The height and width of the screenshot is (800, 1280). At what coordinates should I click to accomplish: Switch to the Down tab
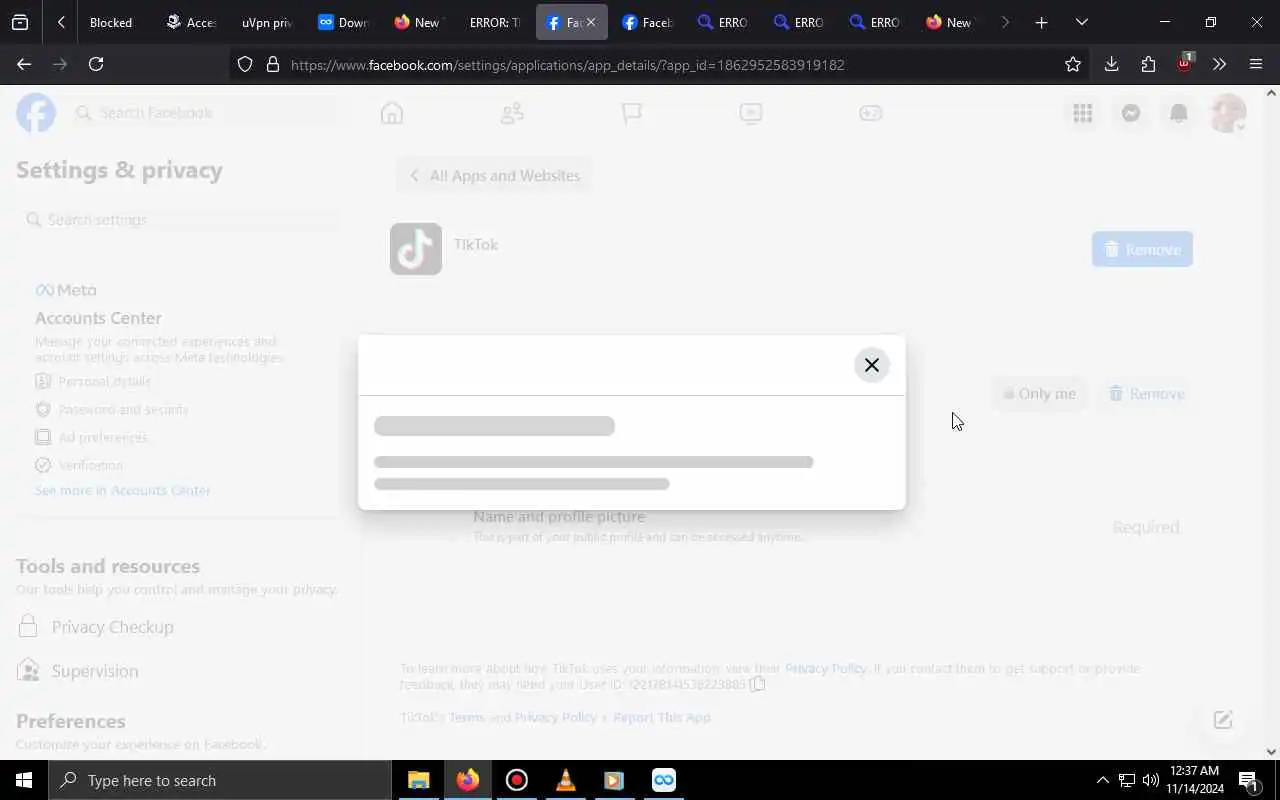[343, 22]
